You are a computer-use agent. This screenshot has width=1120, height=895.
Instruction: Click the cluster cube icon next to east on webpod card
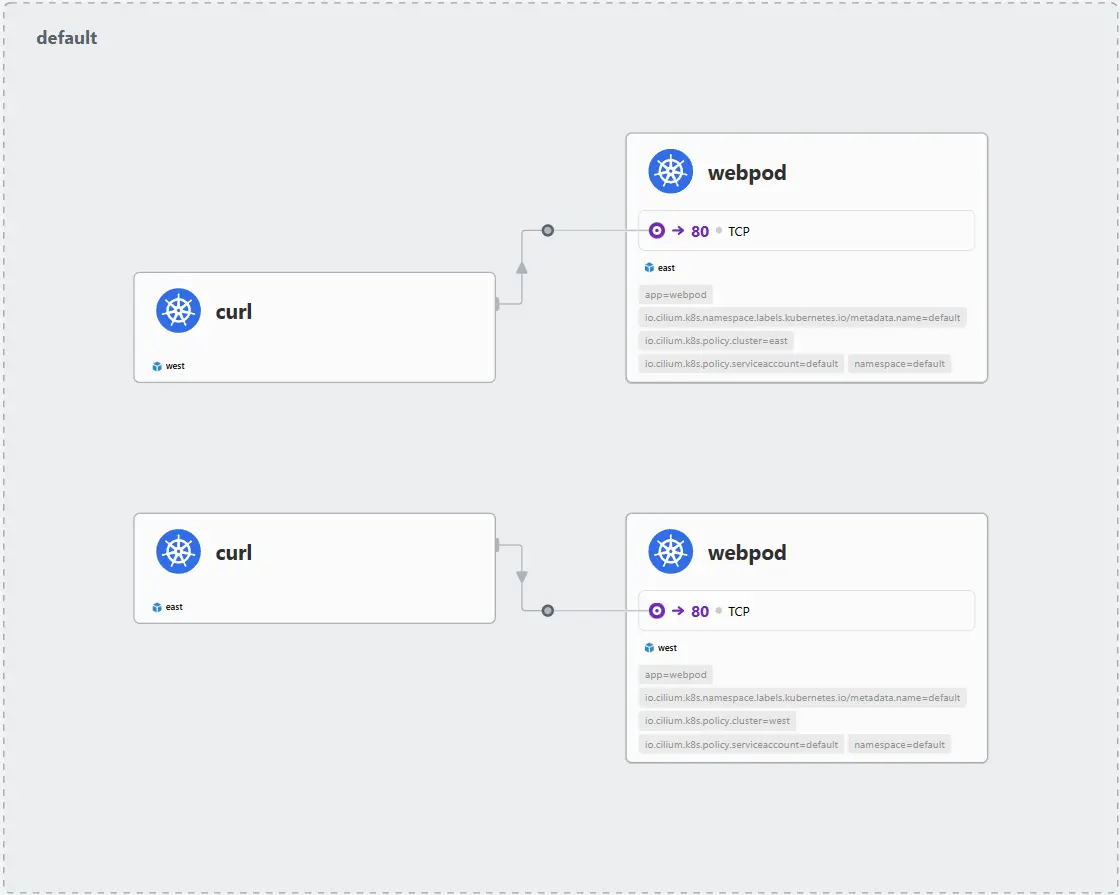649,268
